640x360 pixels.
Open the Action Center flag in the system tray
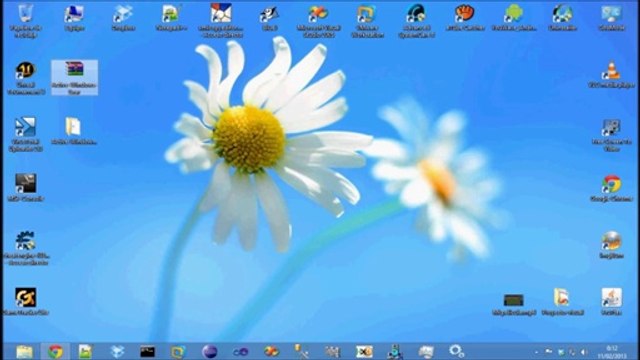[549, 352]
